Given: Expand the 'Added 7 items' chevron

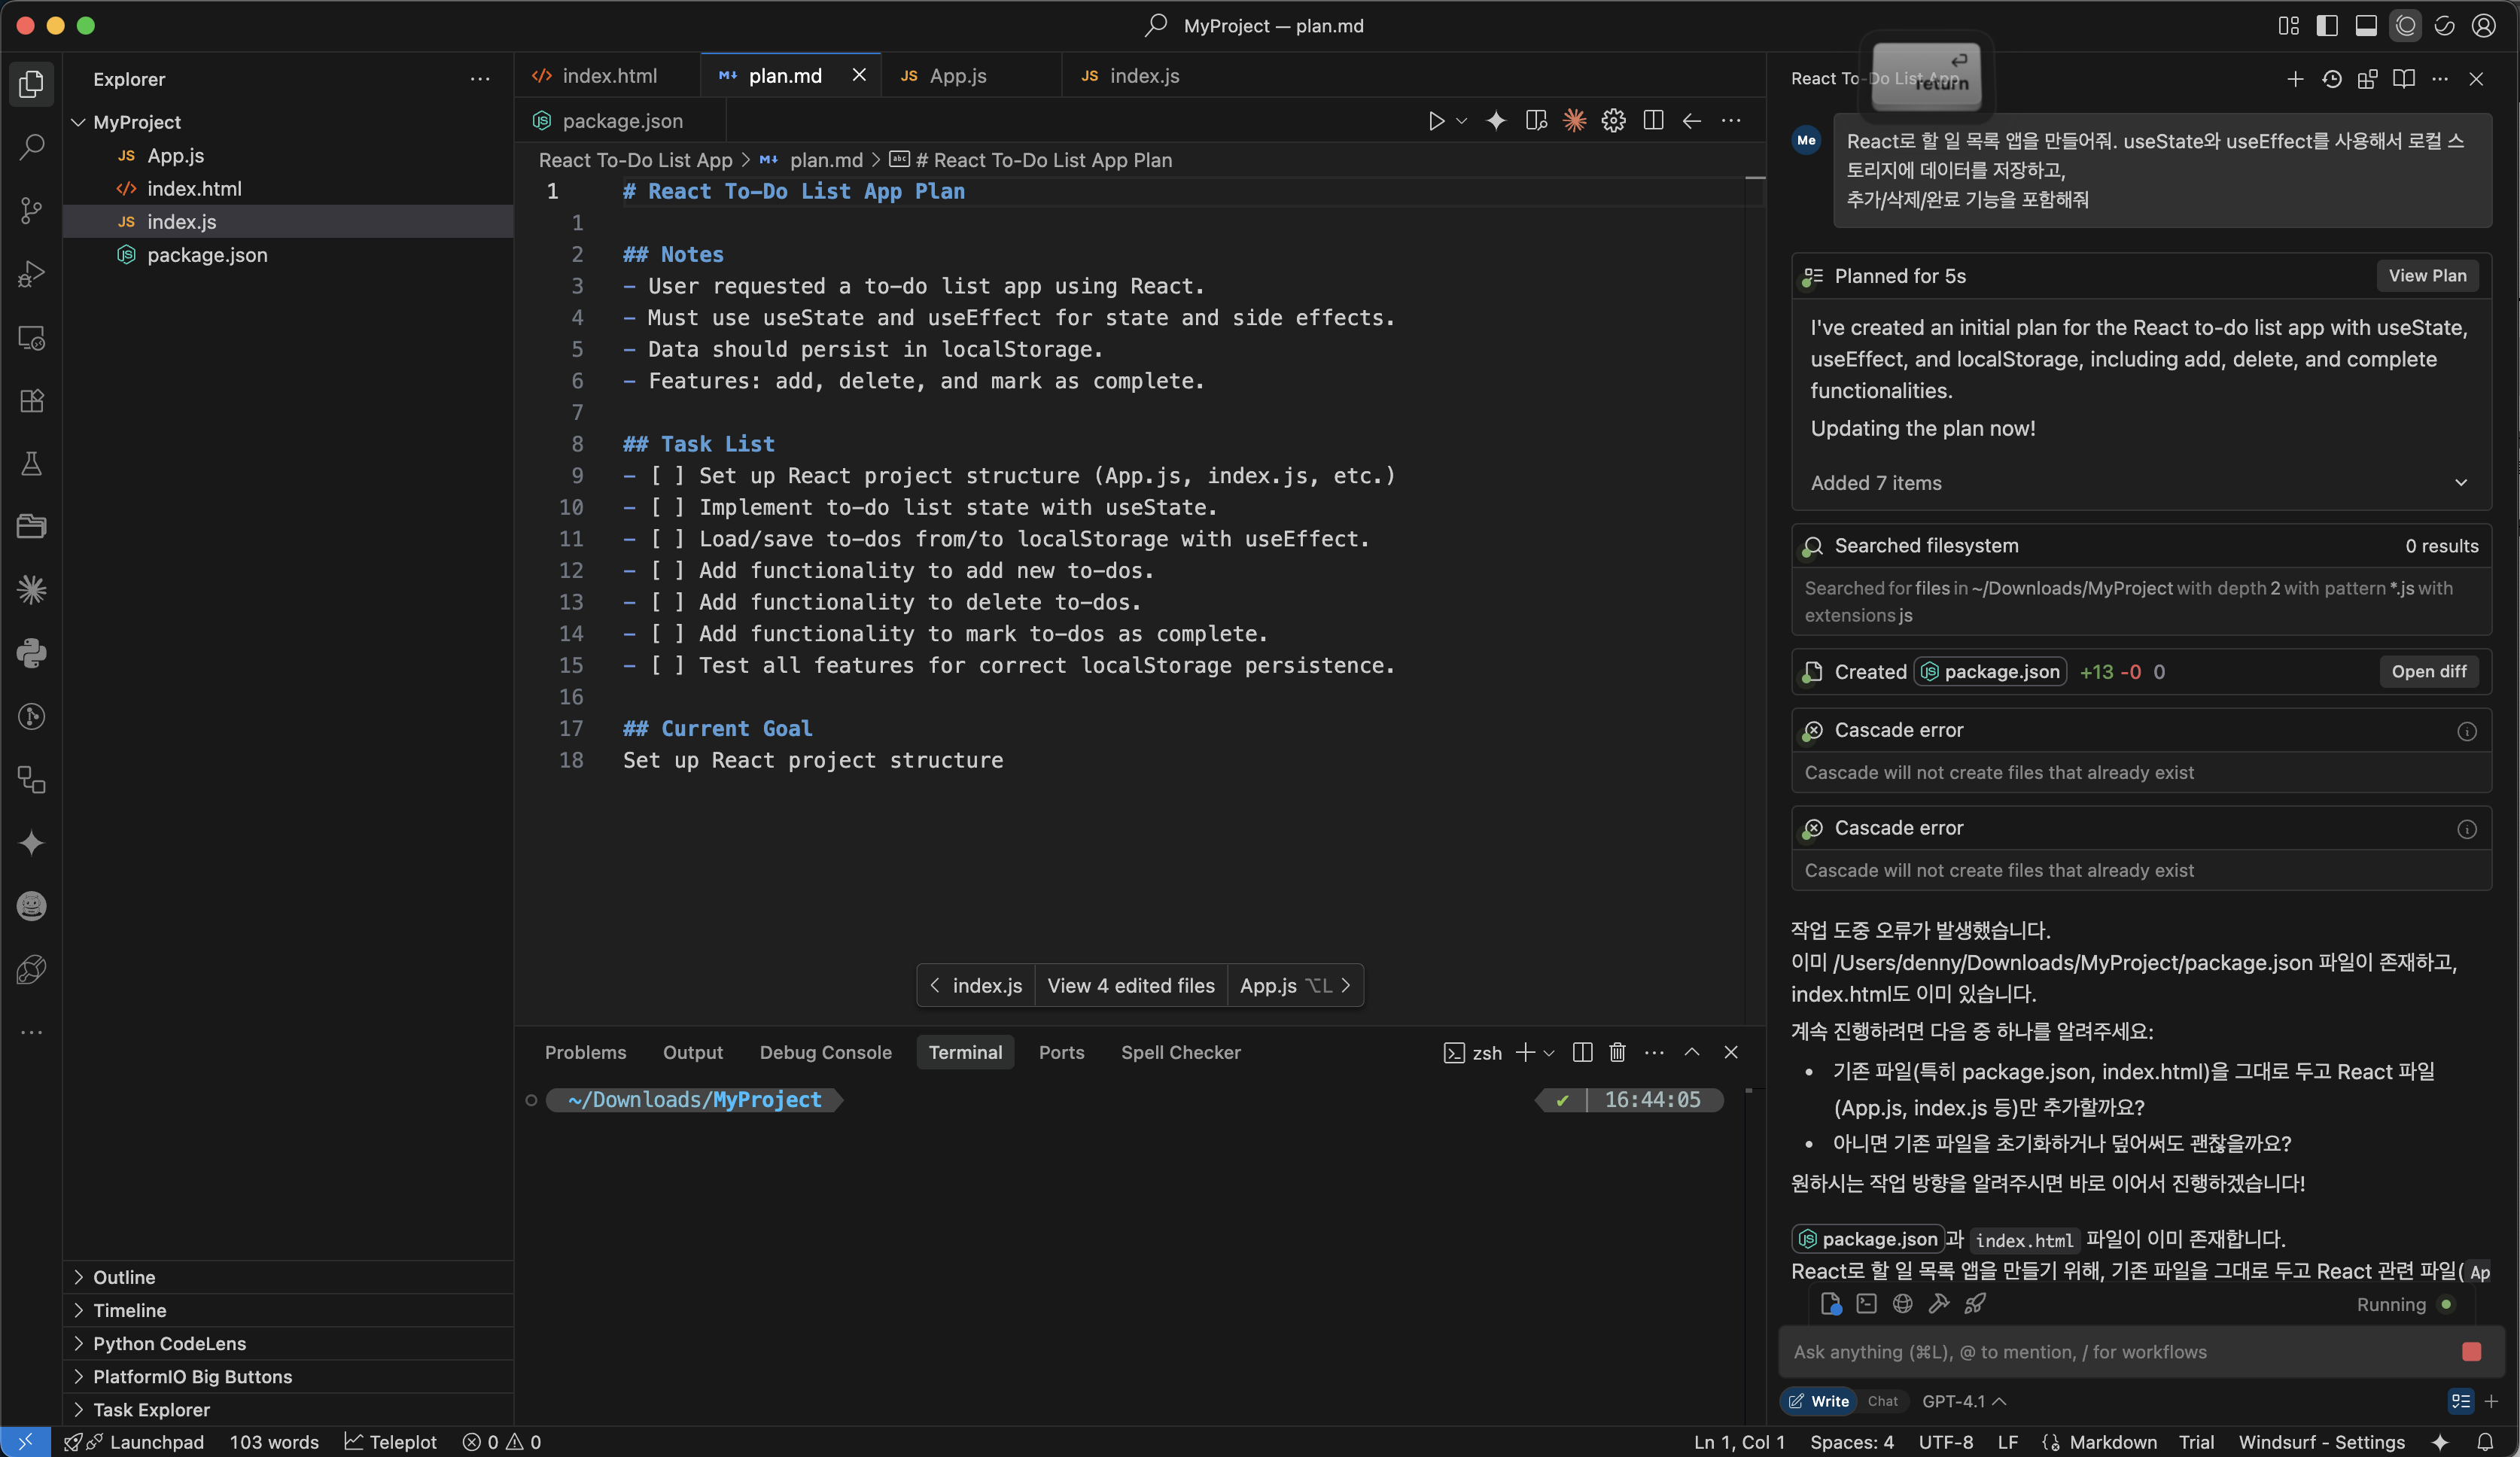Looking at the screenshot, I should pyautogui.click(x=2460, y=483).
